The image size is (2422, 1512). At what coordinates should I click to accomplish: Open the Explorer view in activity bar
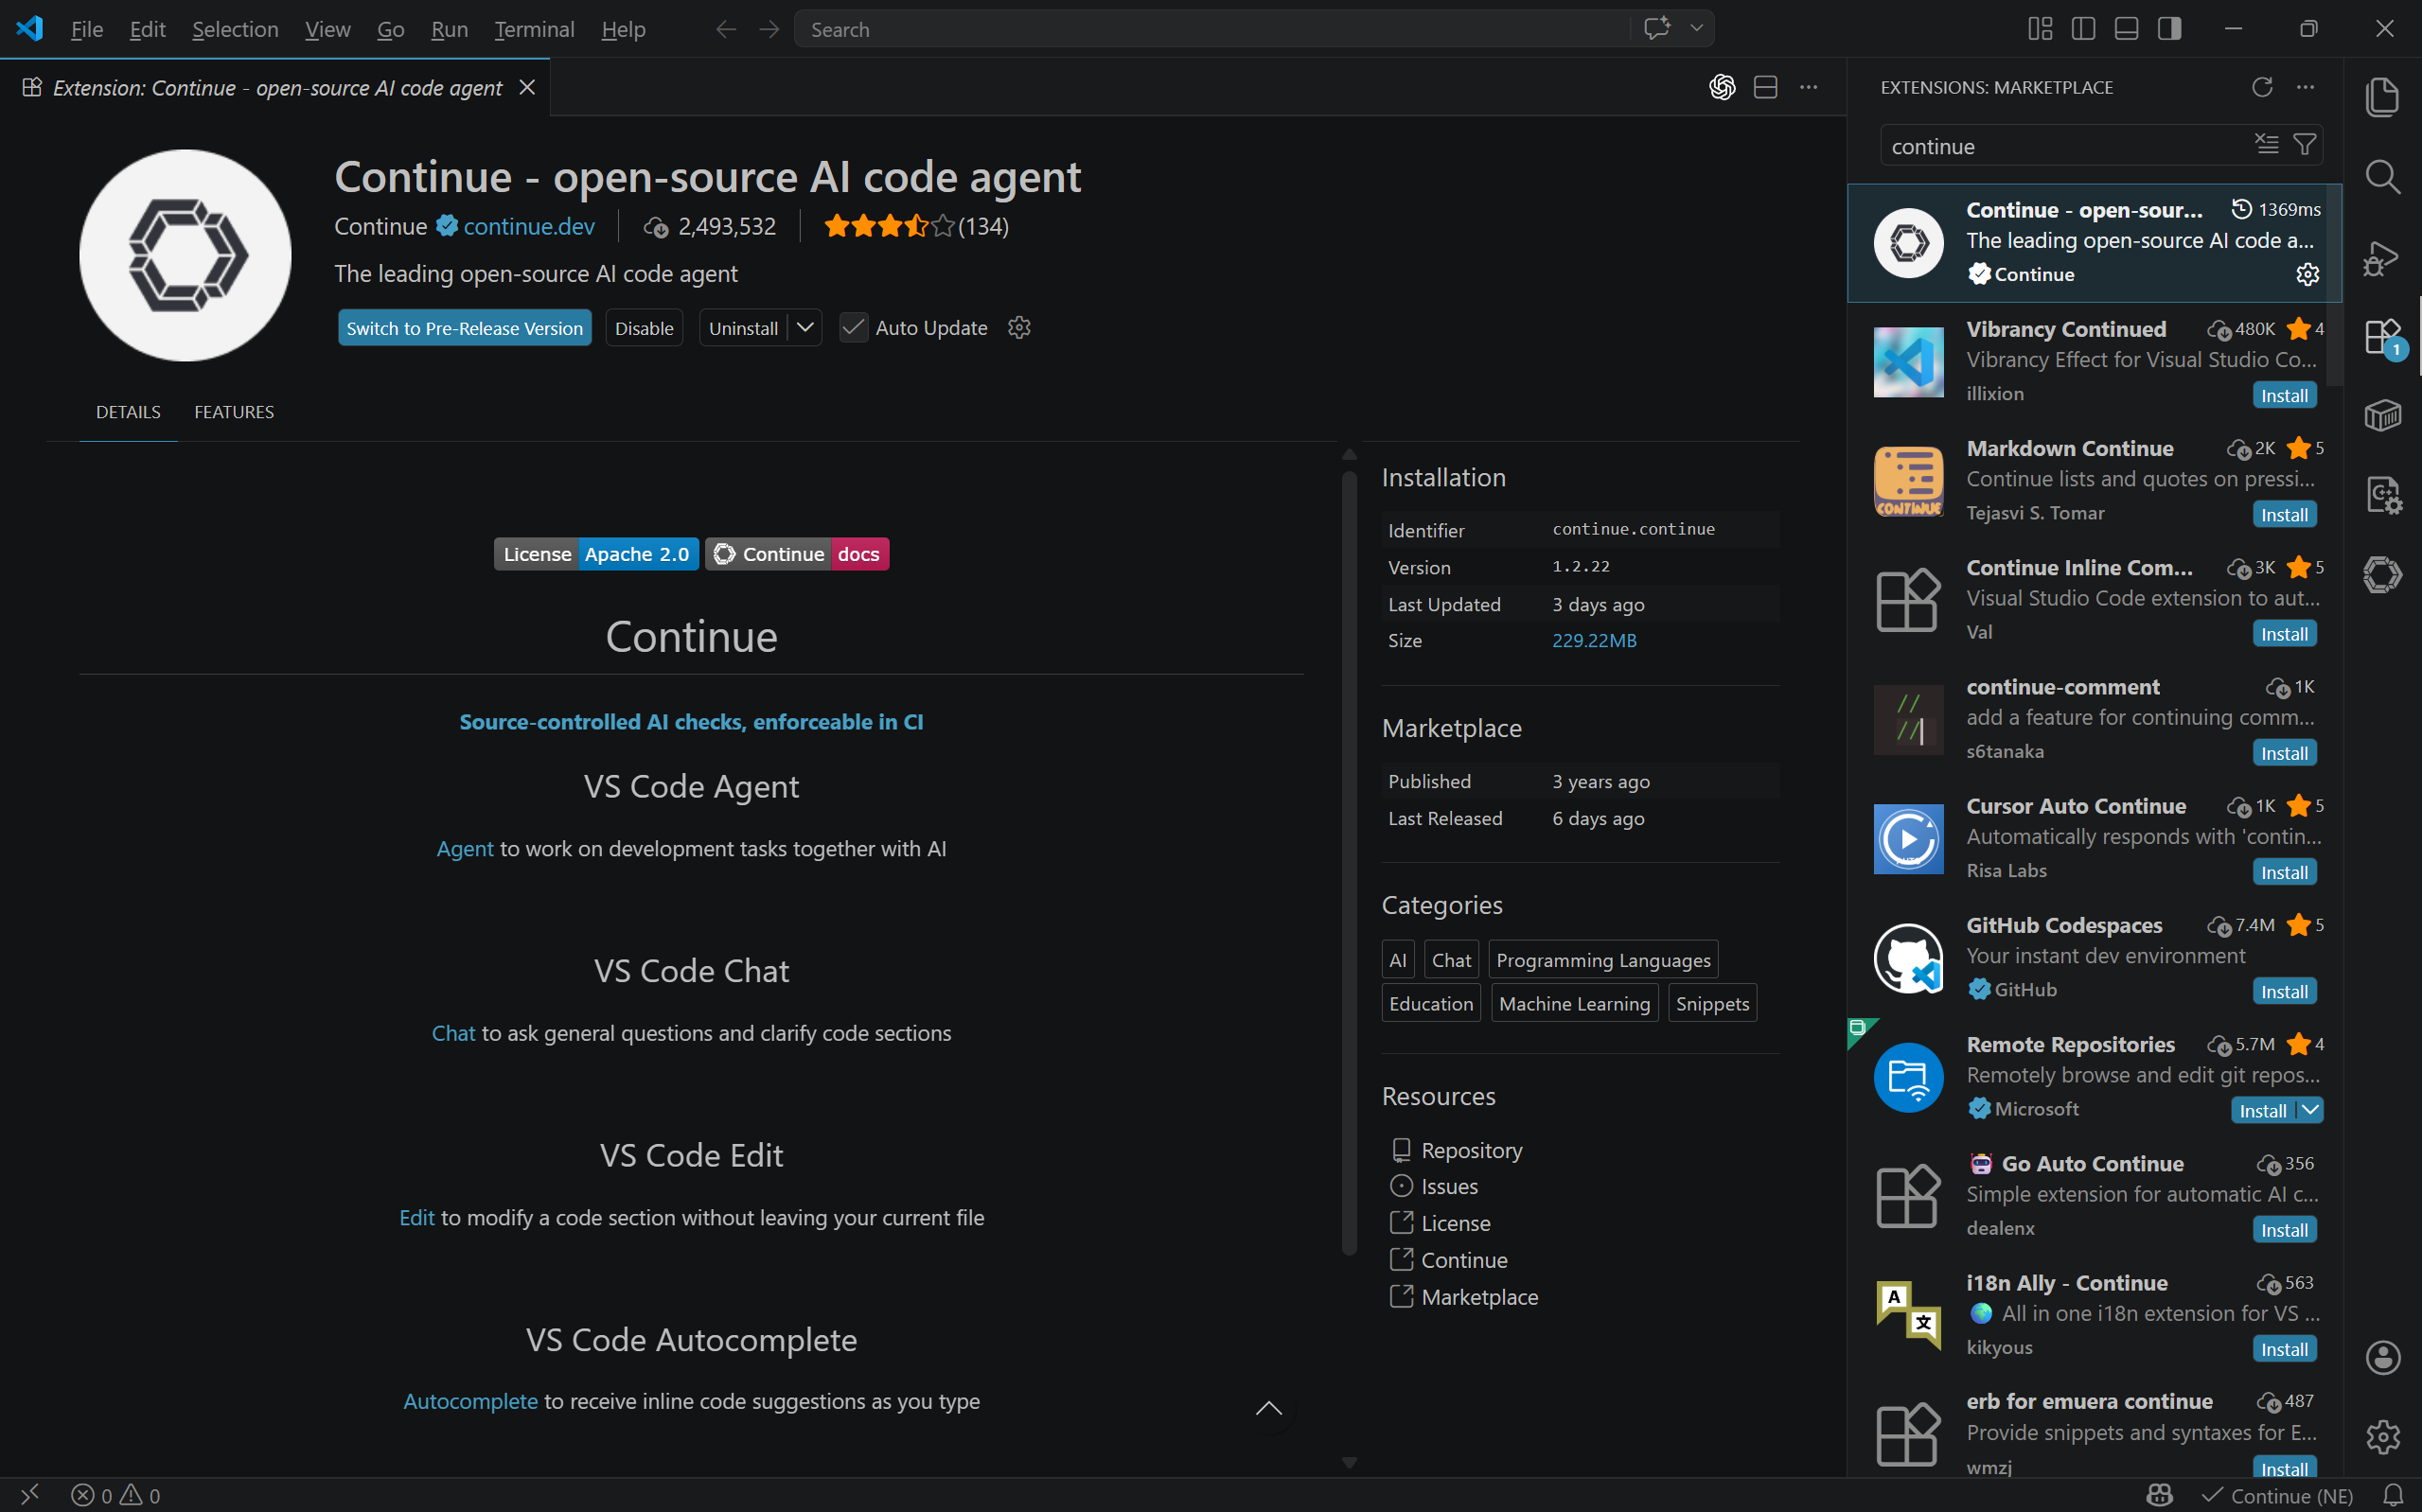point(2382,97)
